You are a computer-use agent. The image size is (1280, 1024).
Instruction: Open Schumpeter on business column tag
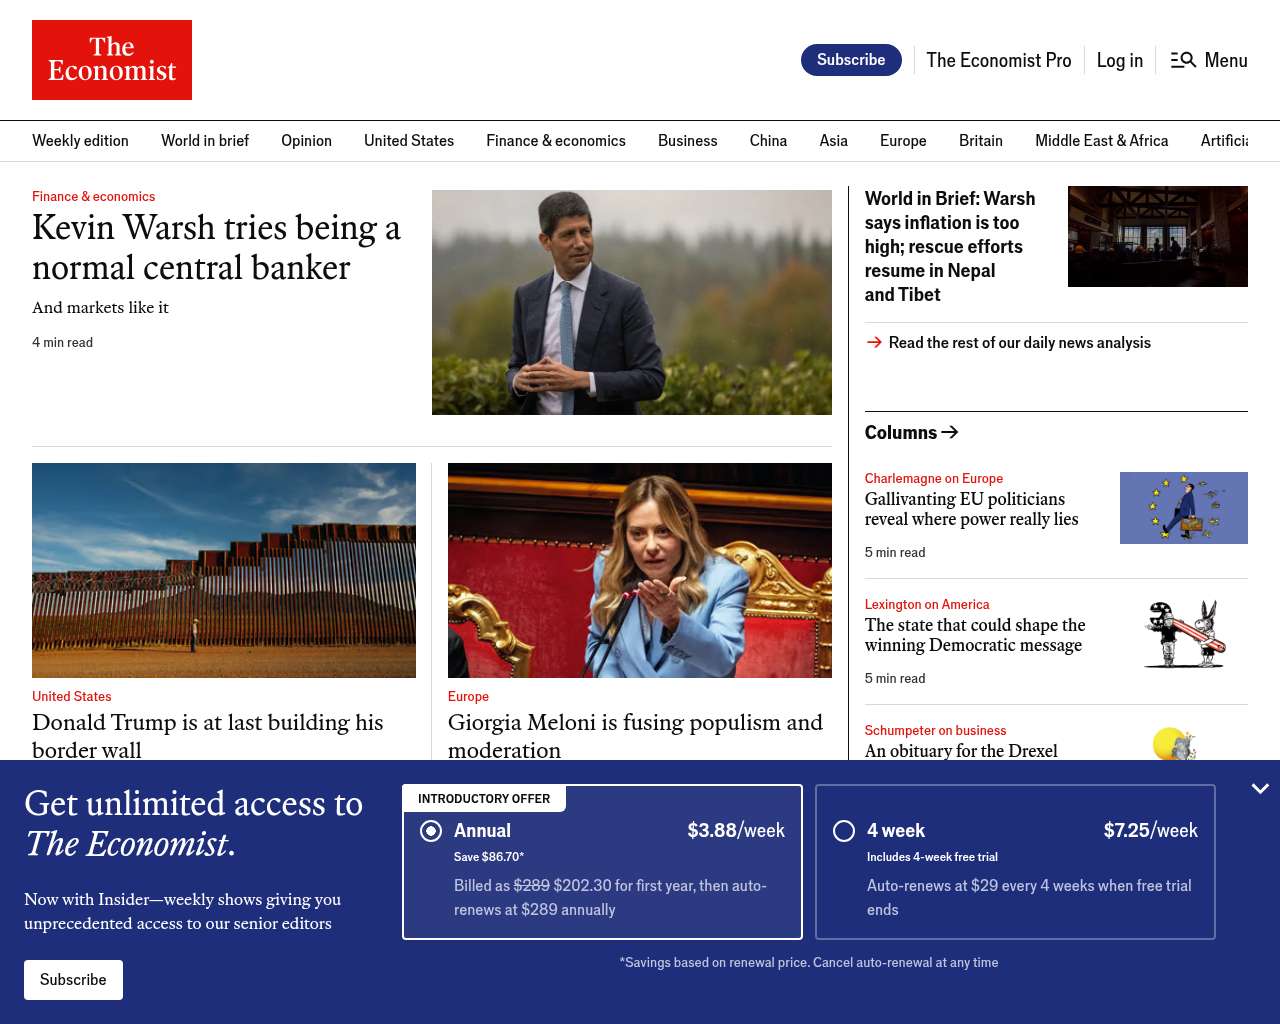935,730
